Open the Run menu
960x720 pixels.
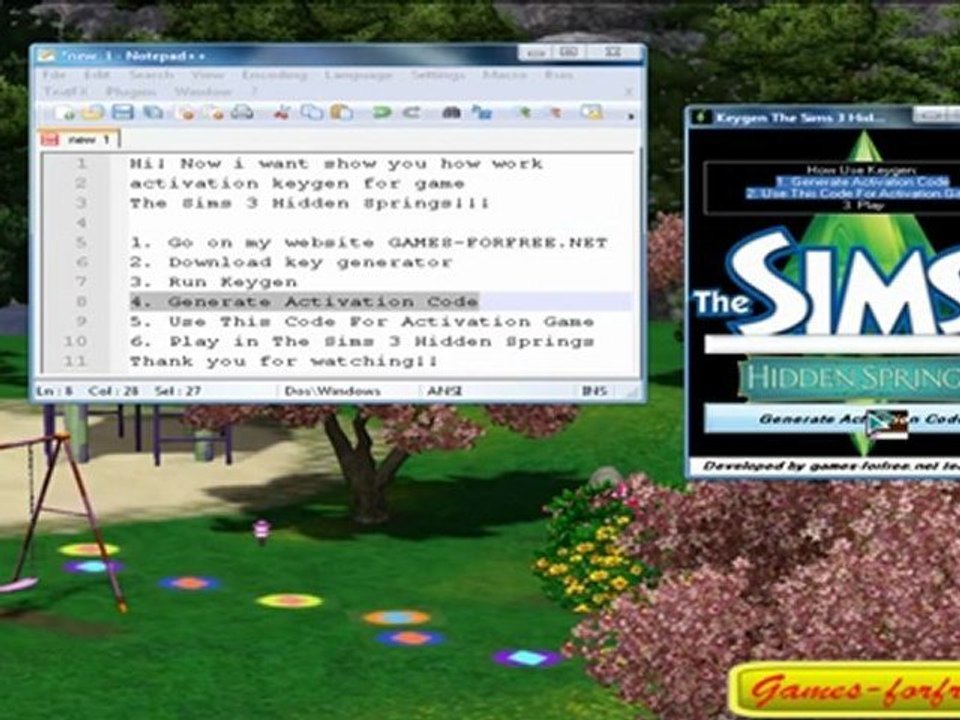point(558,75)
